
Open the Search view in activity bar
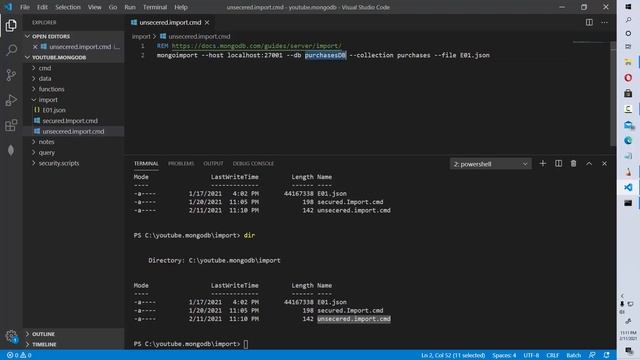(11, 50)
